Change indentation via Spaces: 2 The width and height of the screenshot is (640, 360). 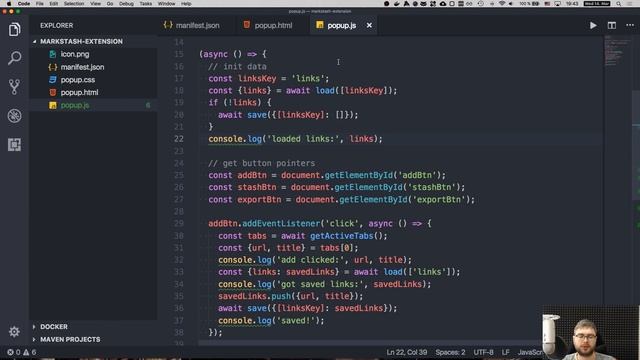coord(450,352)
